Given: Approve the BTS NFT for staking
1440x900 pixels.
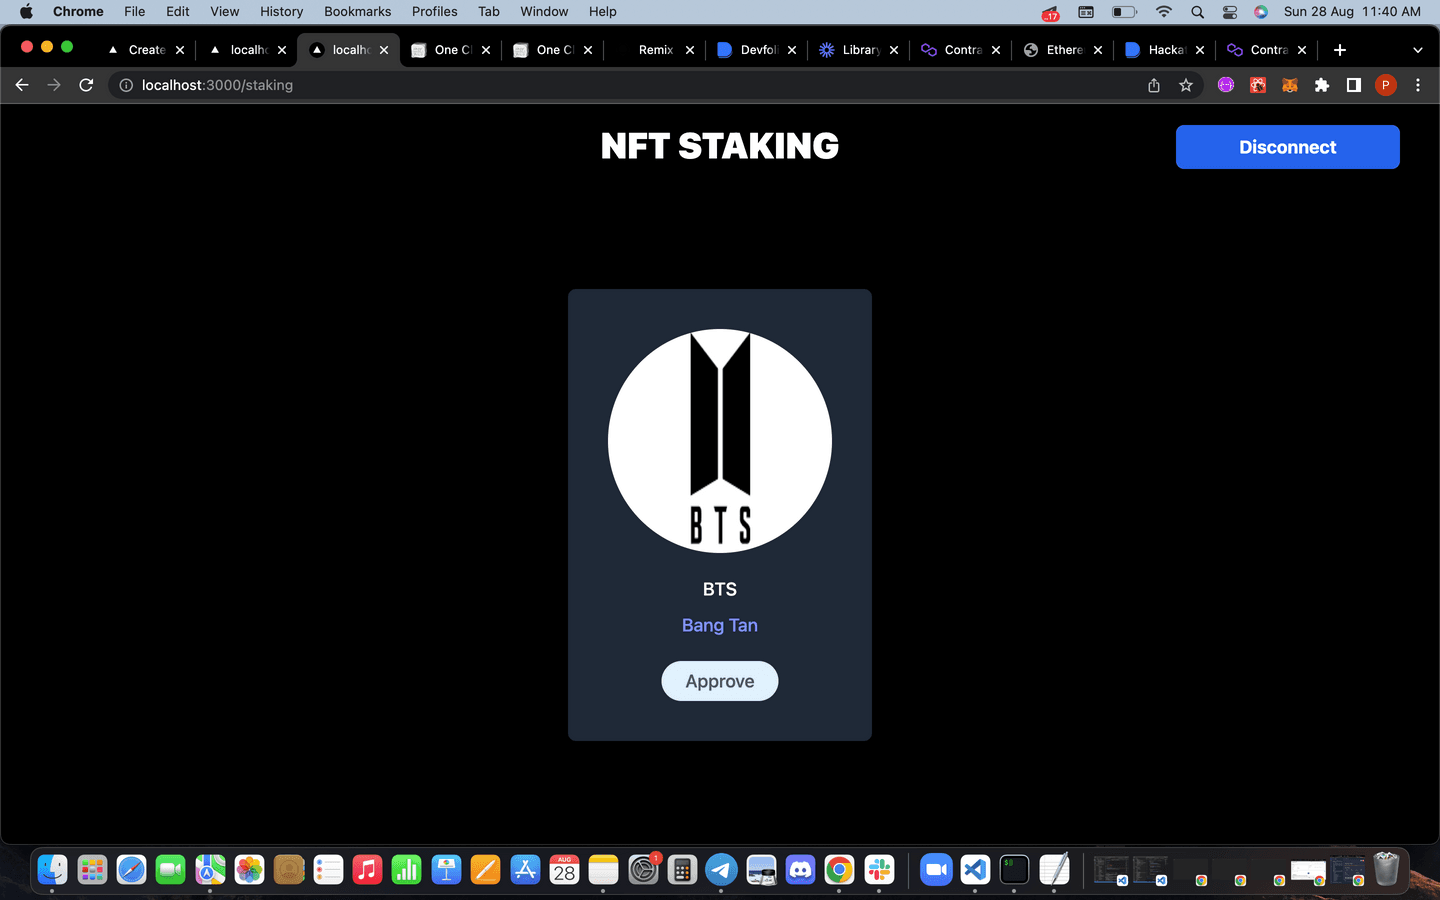Looking at the screenshot, I should 720,681.
